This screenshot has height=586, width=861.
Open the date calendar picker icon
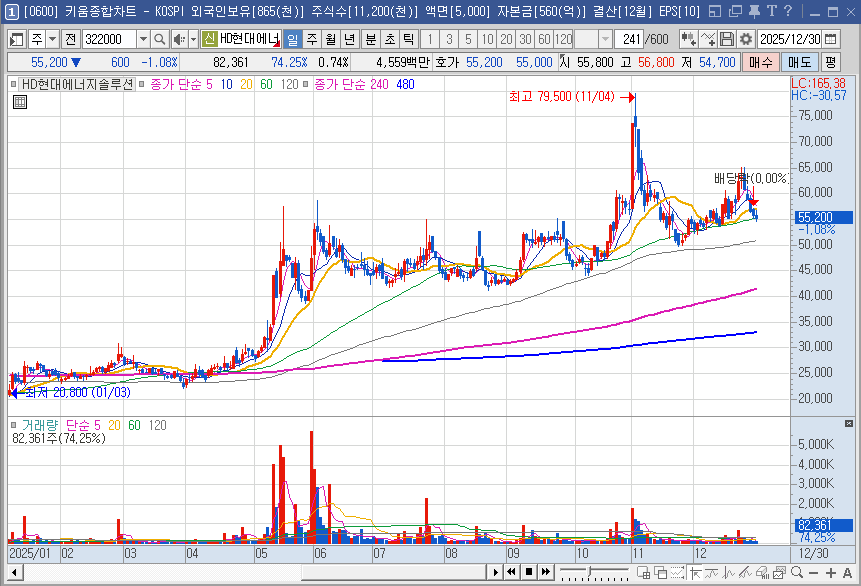pos(831,39)
